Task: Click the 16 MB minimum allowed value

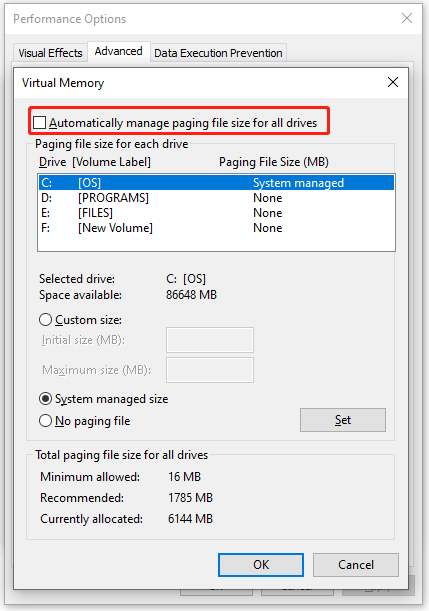Action: point(184,477)
